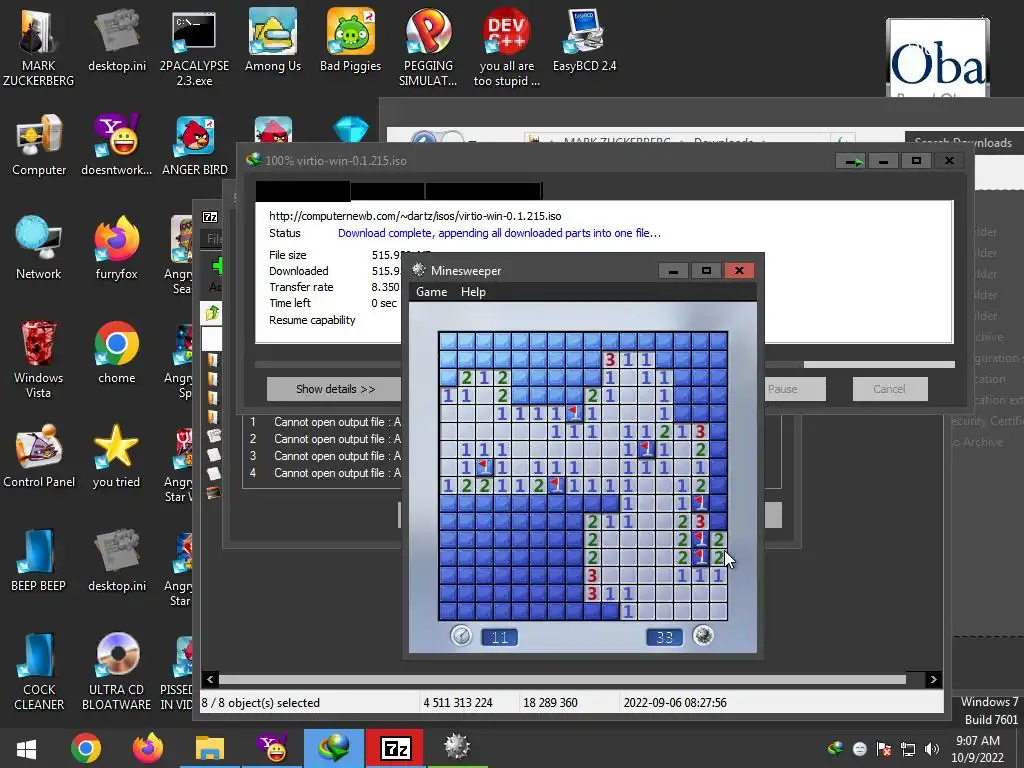The width and height of the screenshot is (1024, 768).
Task: Open Chrome from the taskbar
Action: pos(86,748)
